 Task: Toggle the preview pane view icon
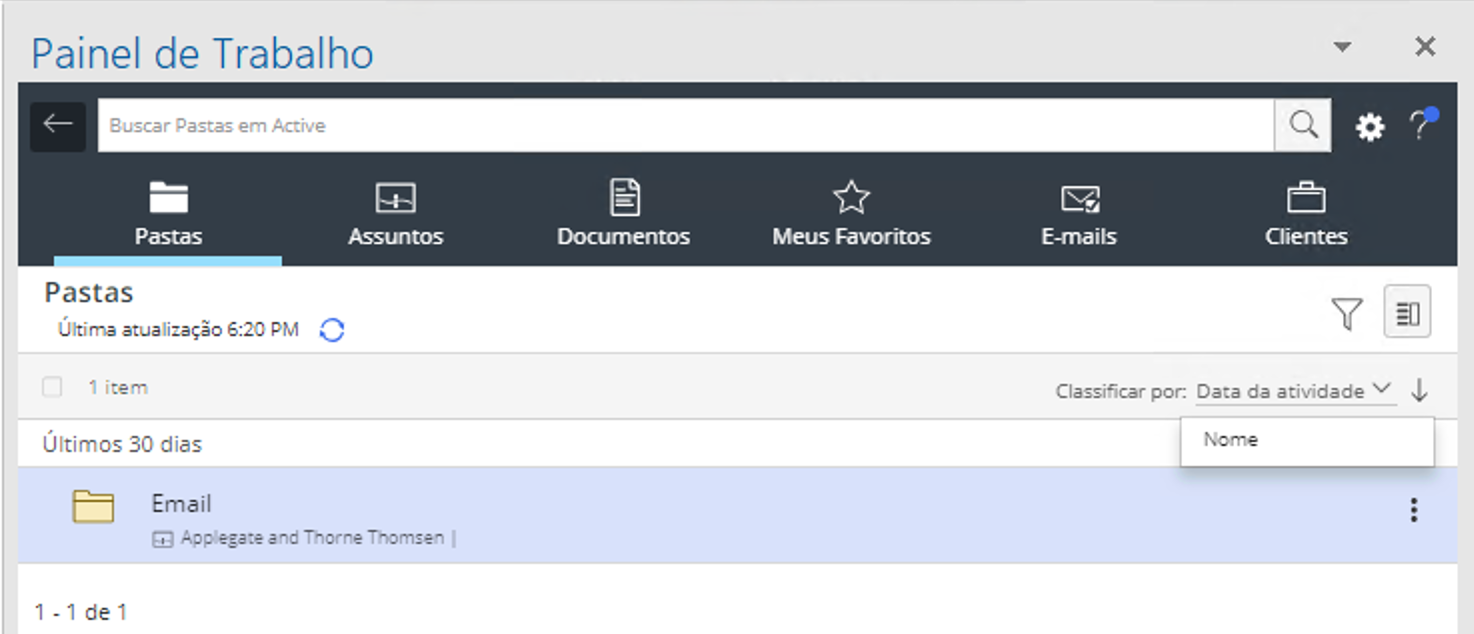[x=1409, y=312]
